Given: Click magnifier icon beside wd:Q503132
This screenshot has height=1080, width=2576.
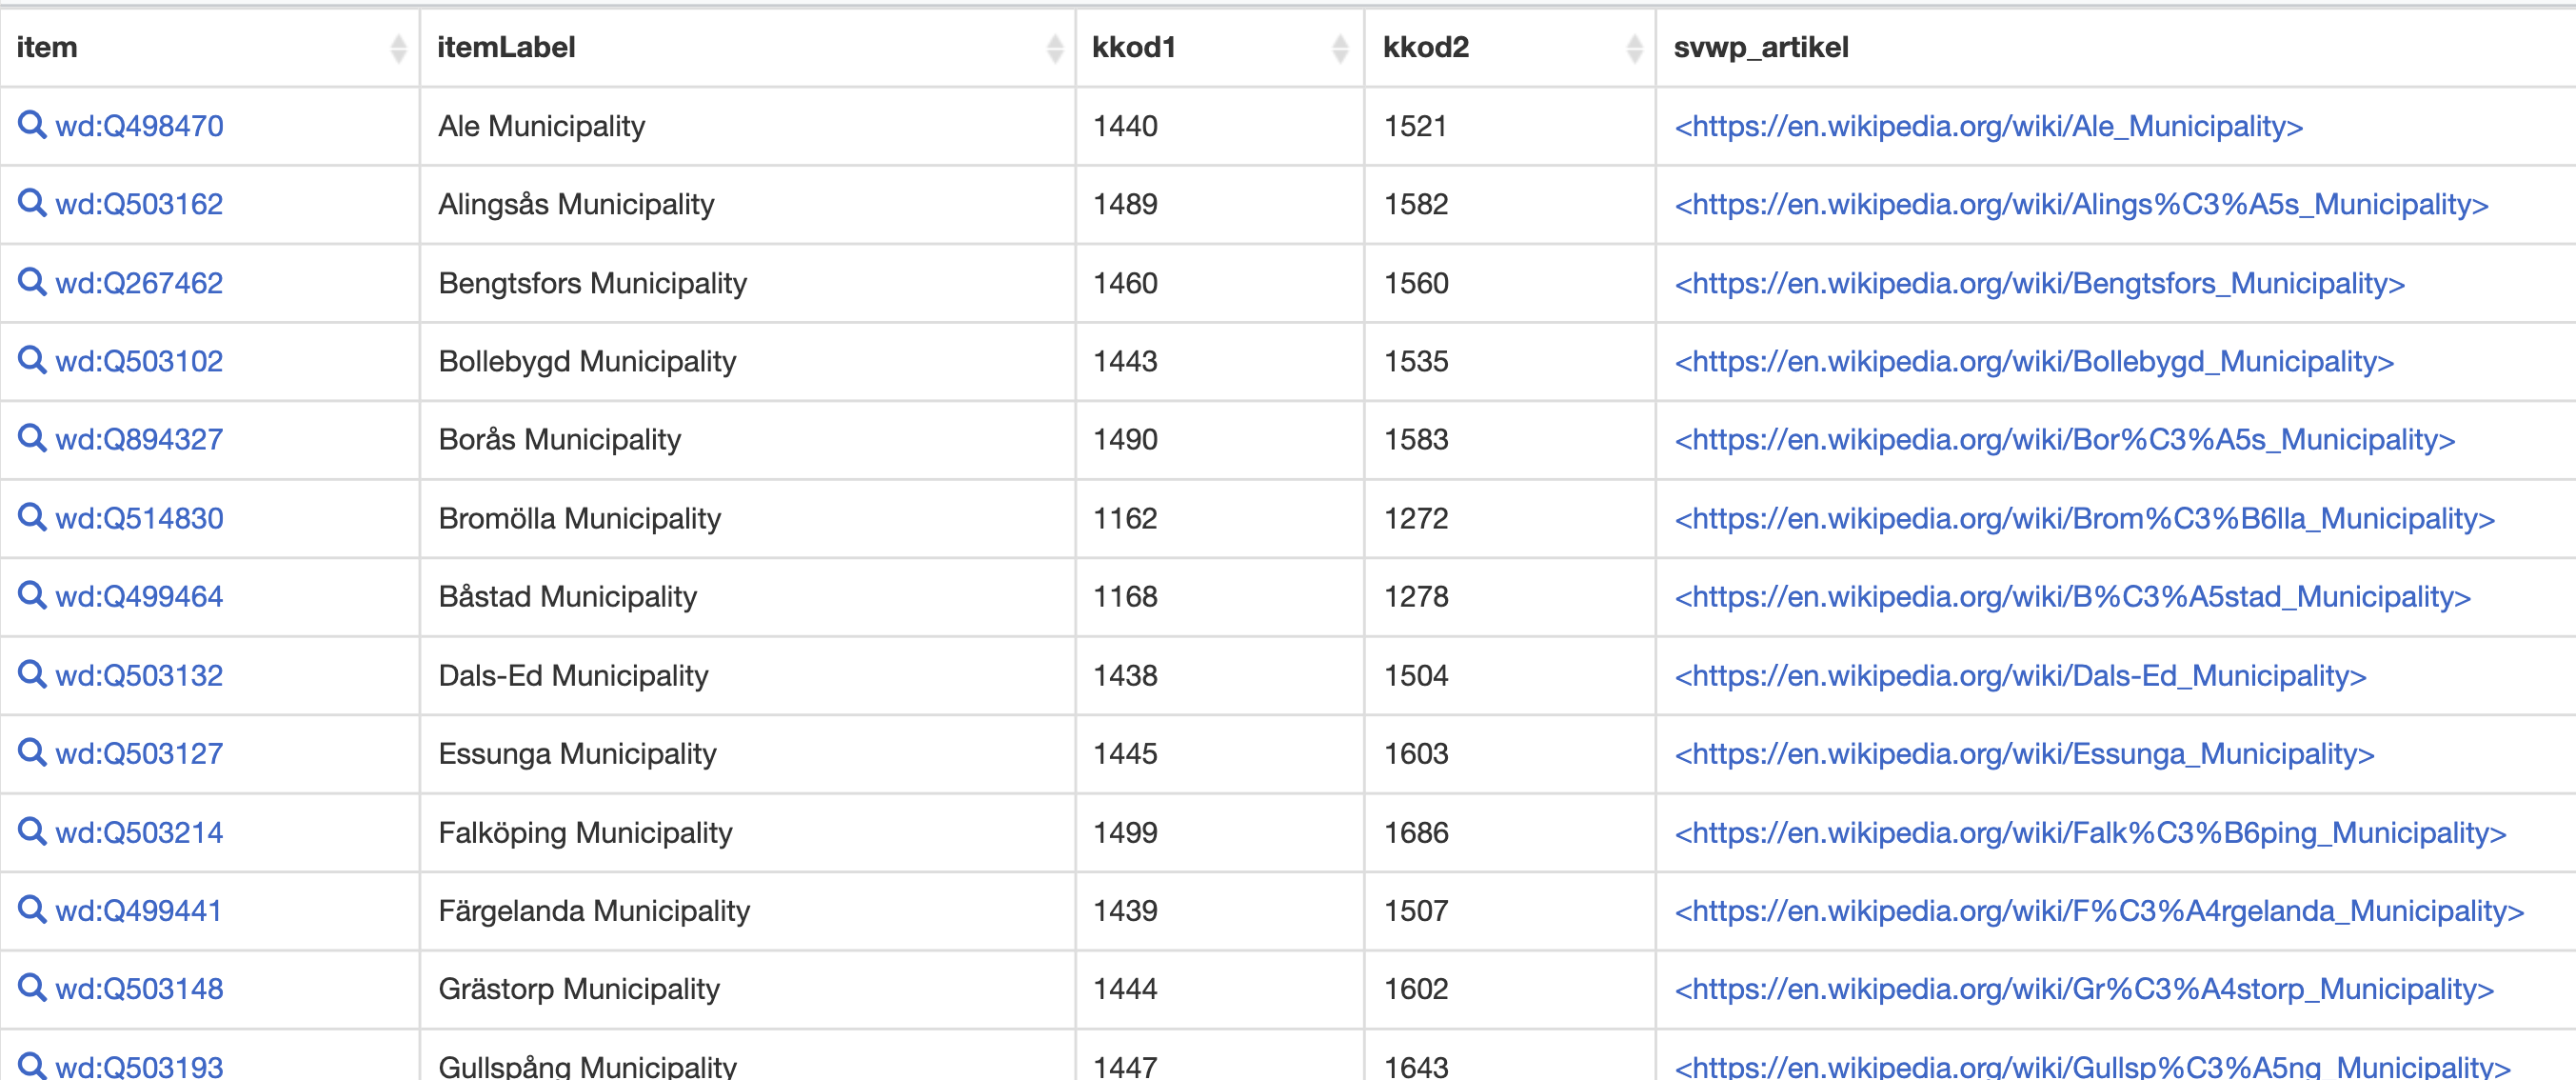Looking at the screenshot, I should click(x=32, y=674).
